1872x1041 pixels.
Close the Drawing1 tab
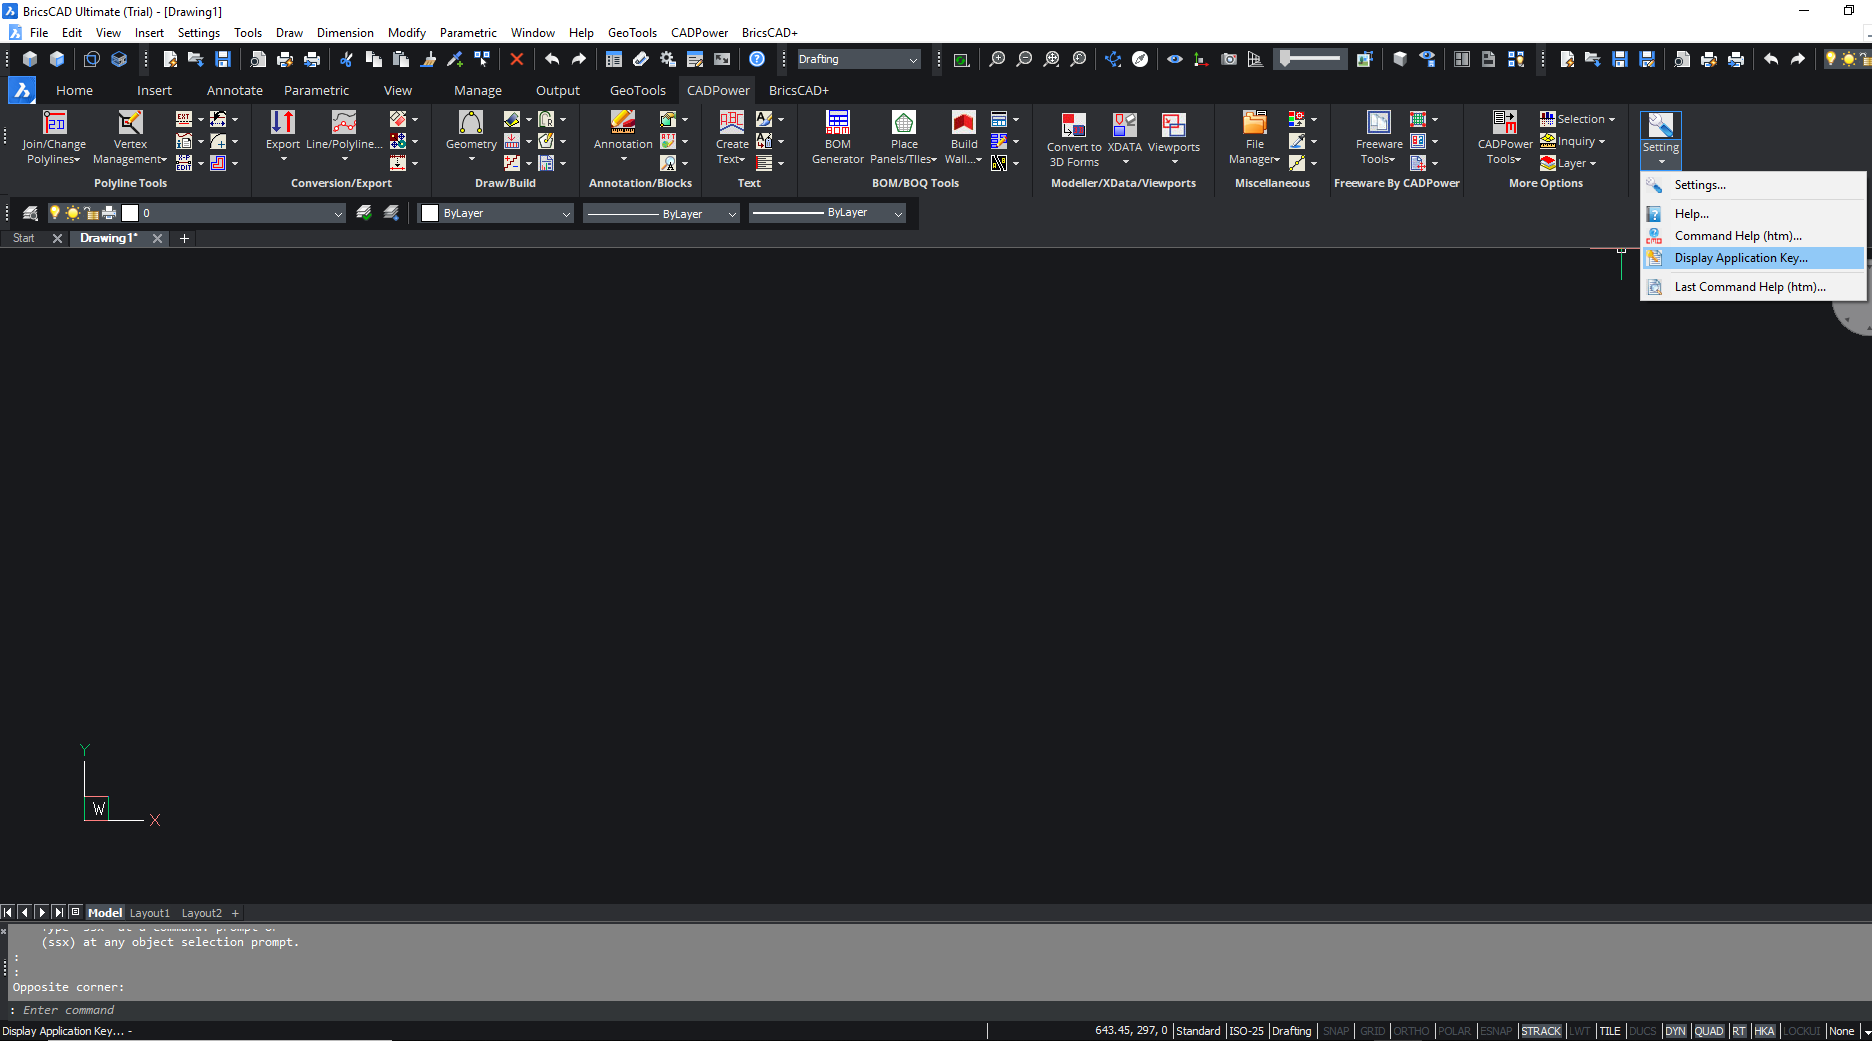[x=157, y=238]
